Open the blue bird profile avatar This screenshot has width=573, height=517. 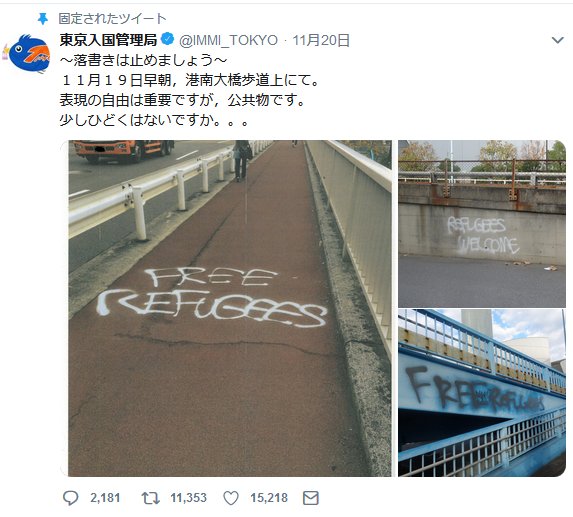tap(27, 53)
